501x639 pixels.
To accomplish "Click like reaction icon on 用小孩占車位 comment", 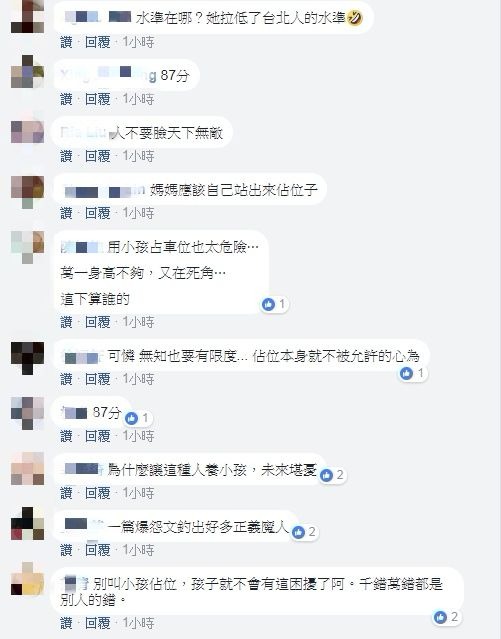I will tap(268, 304).
